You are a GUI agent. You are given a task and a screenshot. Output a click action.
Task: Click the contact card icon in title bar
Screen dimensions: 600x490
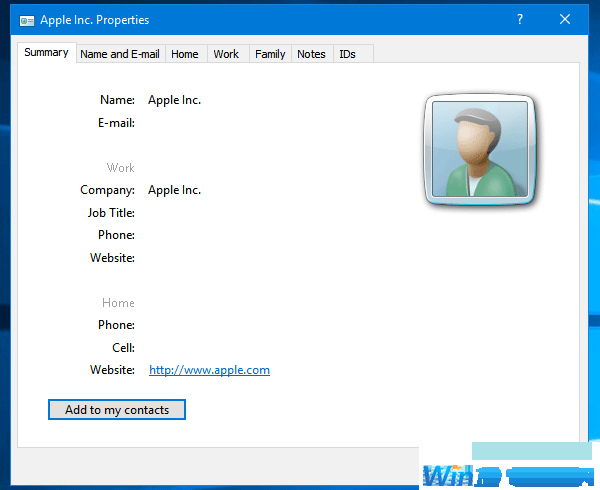(27, 20)
